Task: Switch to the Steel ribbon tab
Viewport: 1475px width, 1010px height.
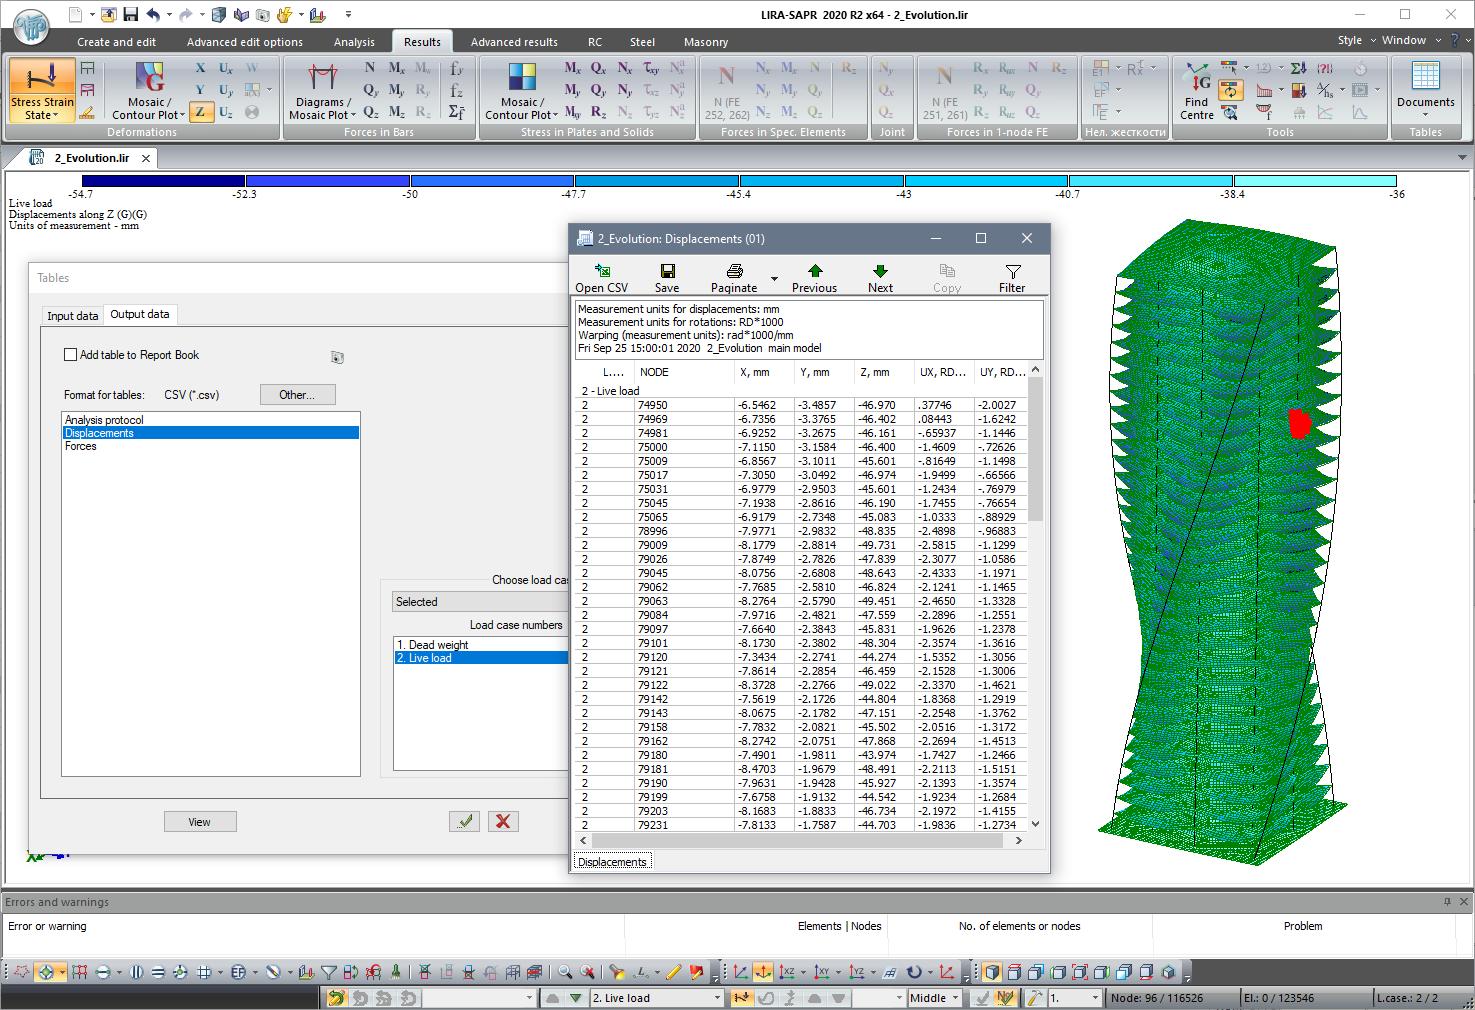Action: (642, 42)
